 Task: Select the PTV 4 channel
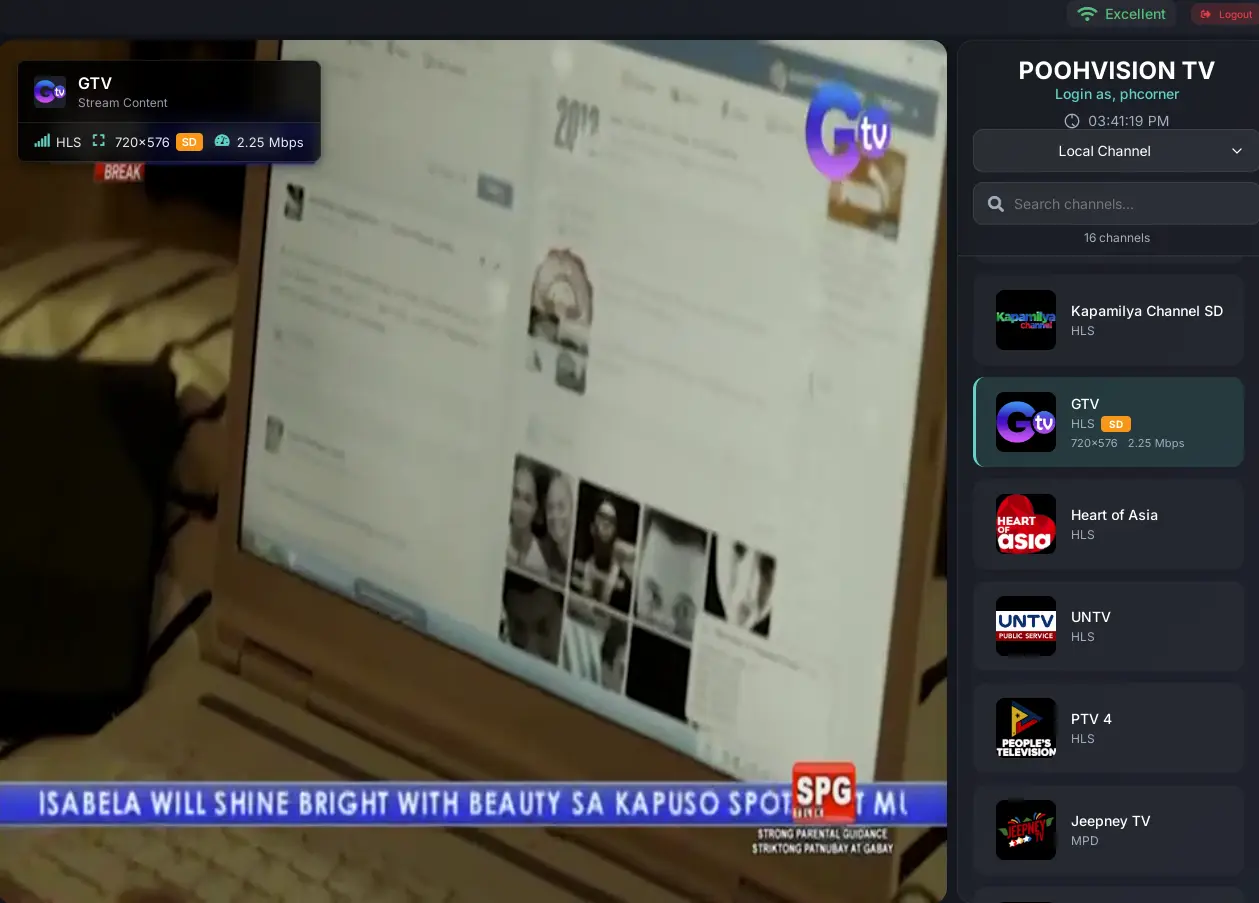(1108, 728)
